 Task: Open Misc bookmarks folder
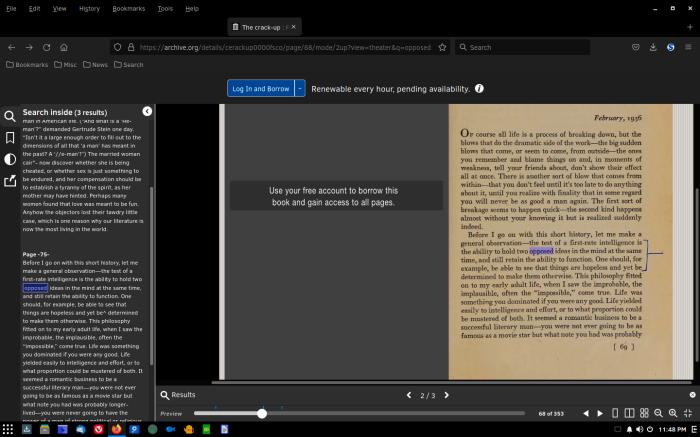pos(65,65)
